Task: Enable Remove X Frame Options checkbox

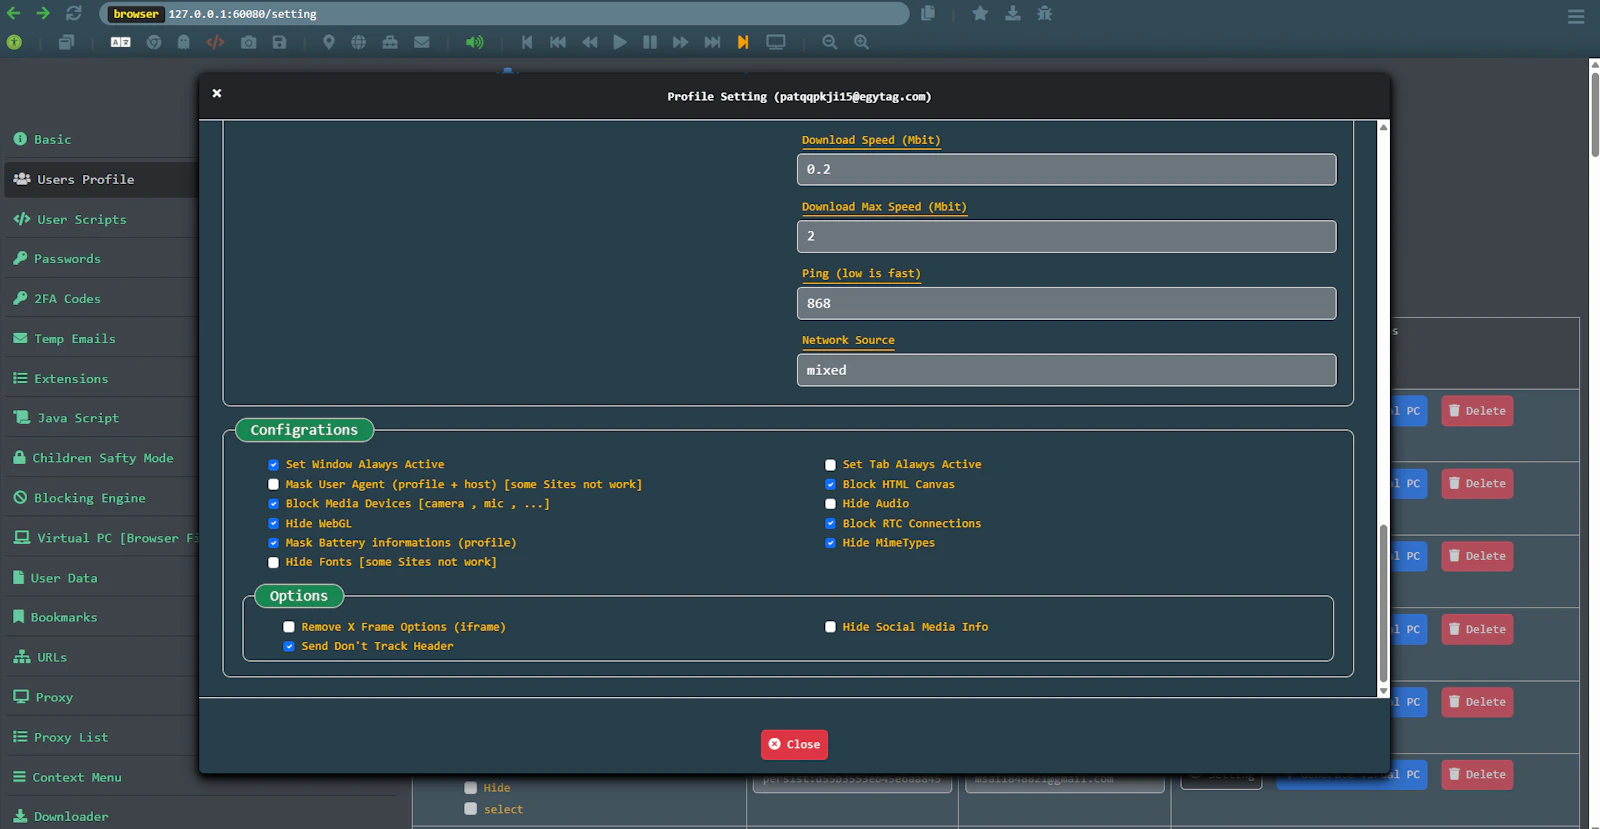Action: 289,627
